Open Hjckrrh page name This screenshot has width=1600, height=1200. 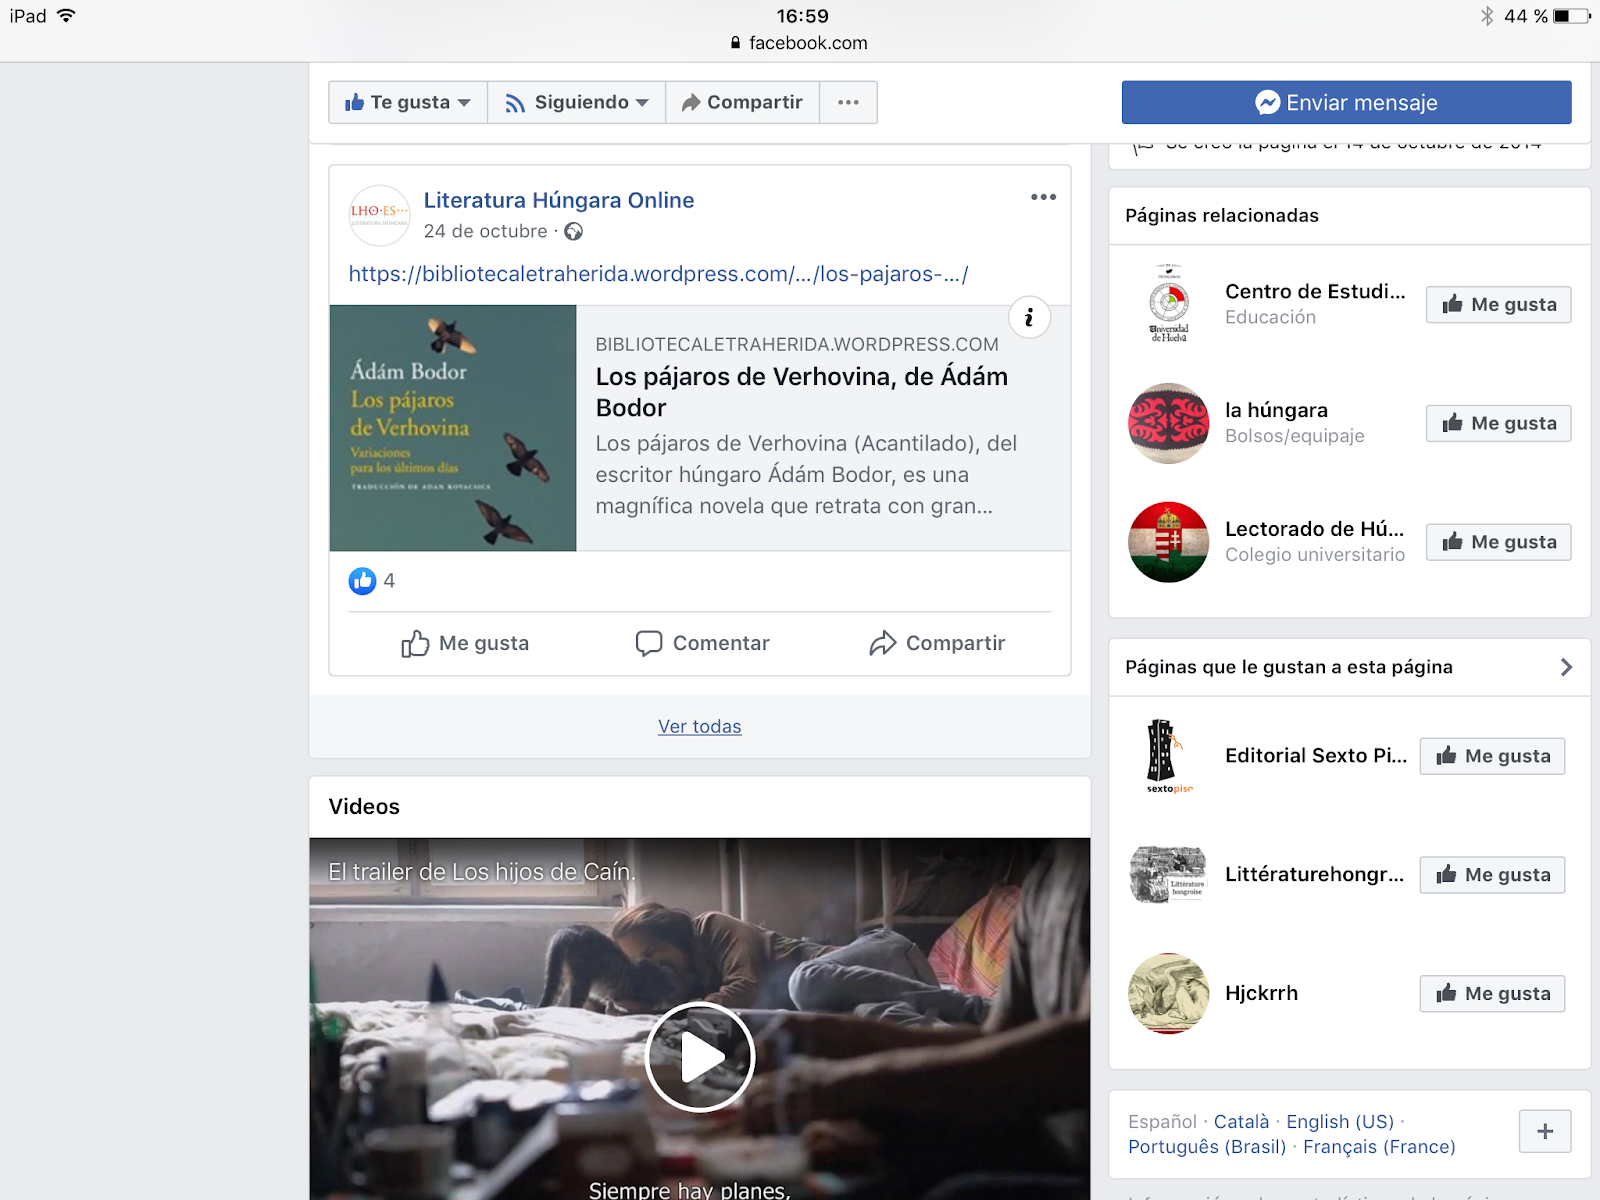pos(1261,994)
